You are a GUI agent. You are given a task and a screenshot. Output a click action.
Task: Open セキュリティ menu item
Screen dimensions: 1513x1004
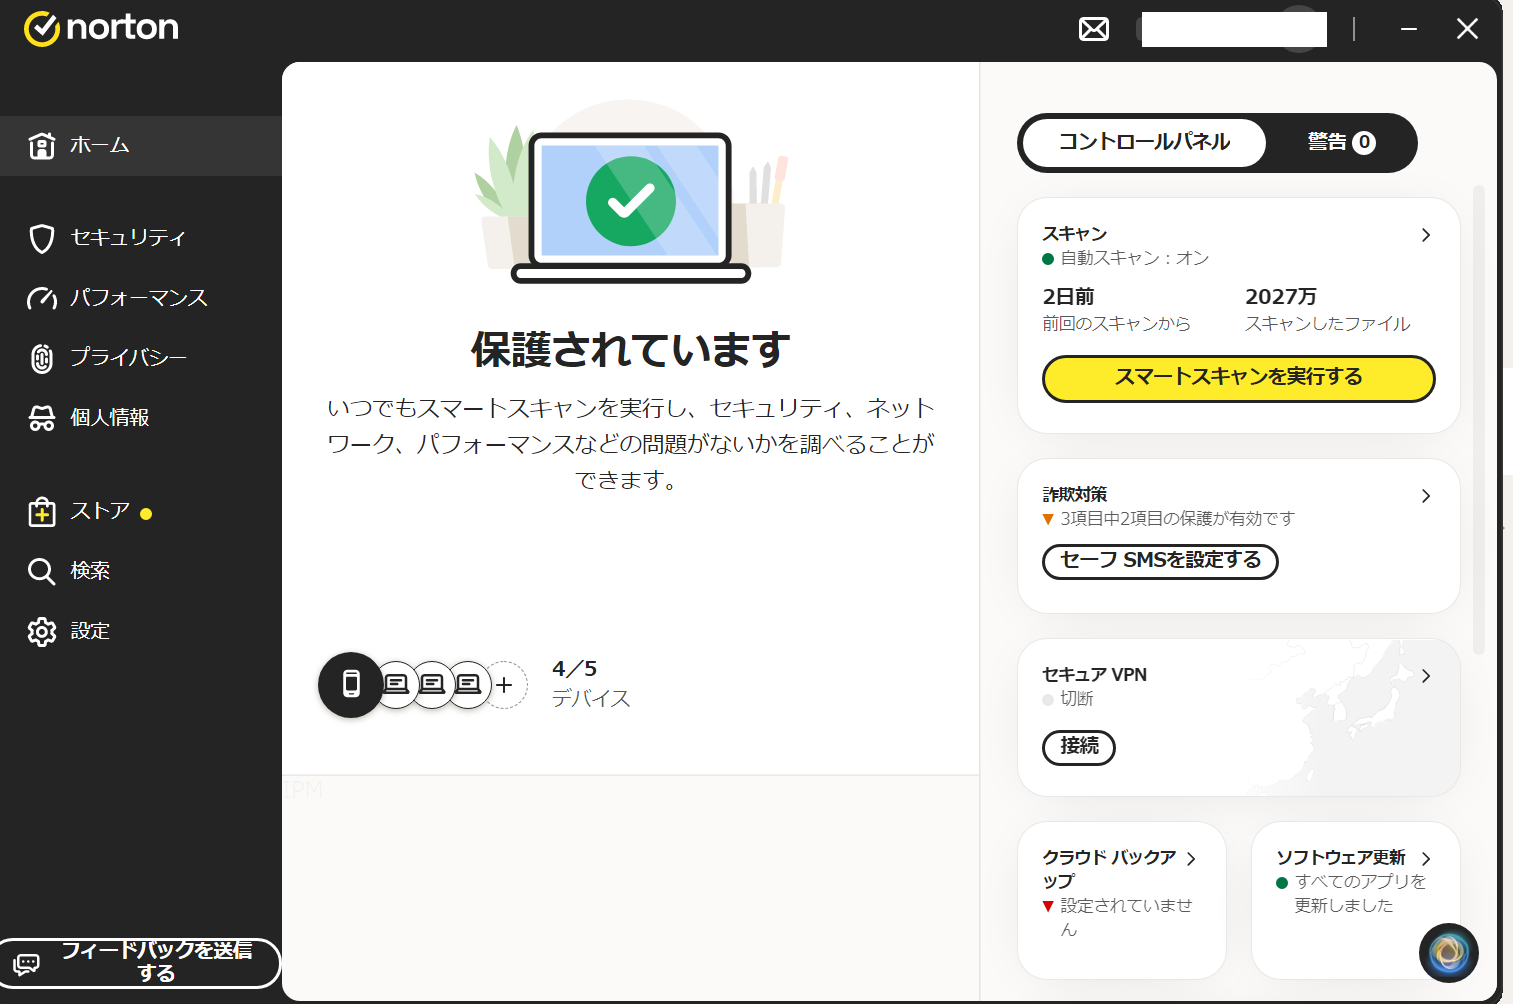[141, 238]
